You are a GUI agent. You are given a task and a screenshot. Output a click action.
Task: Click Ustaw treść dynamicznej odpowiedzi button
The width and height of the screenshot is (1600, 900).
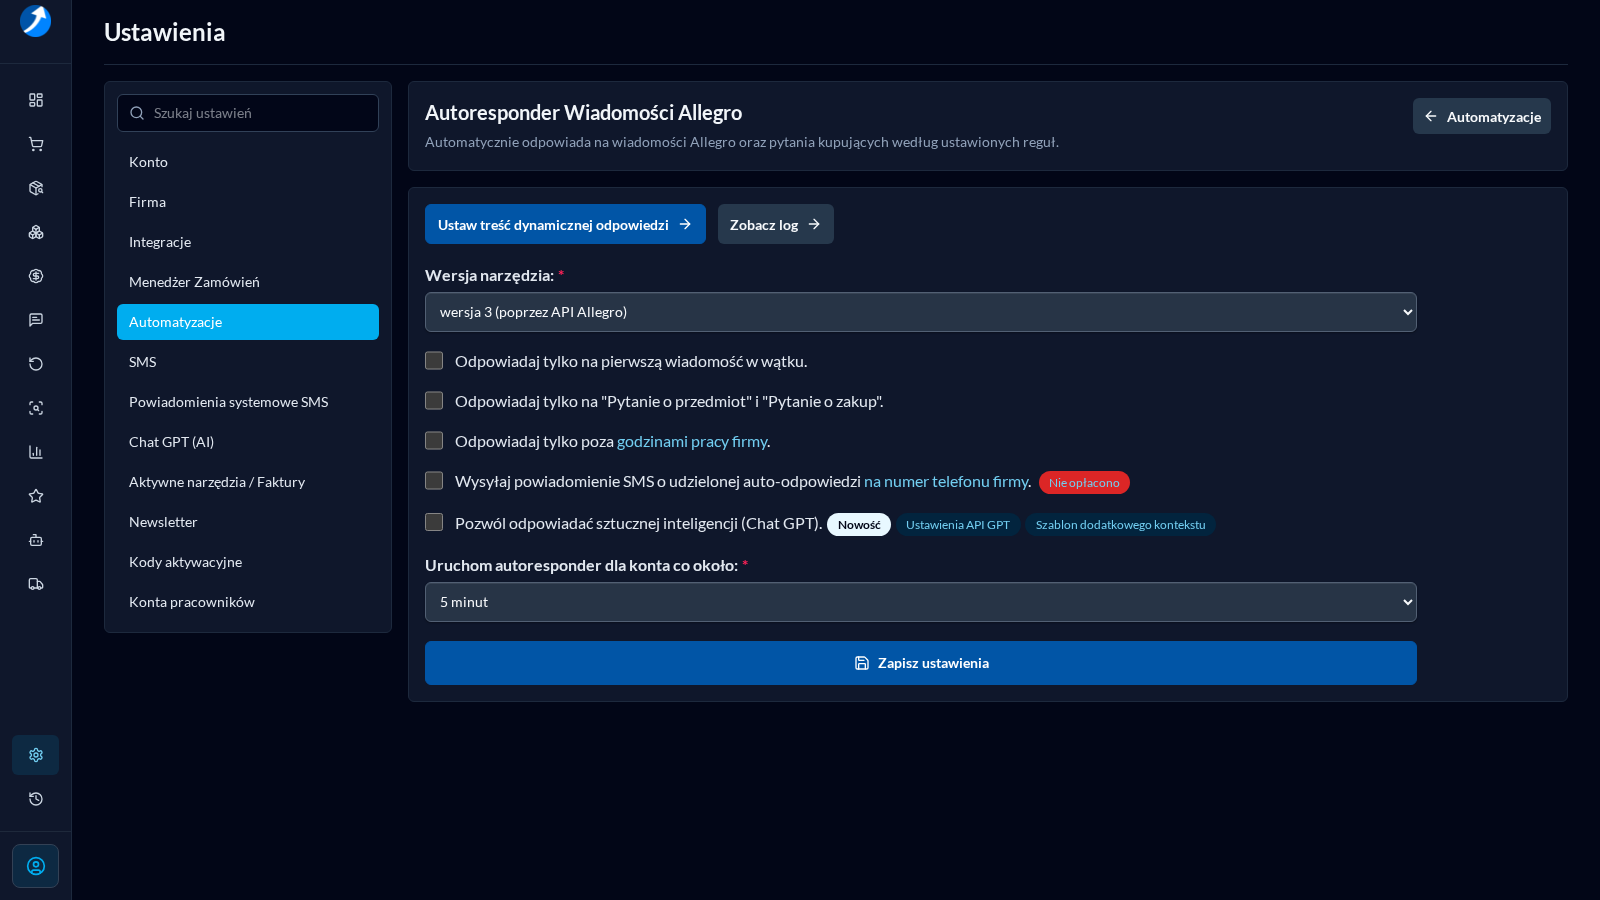pos(565,224)
